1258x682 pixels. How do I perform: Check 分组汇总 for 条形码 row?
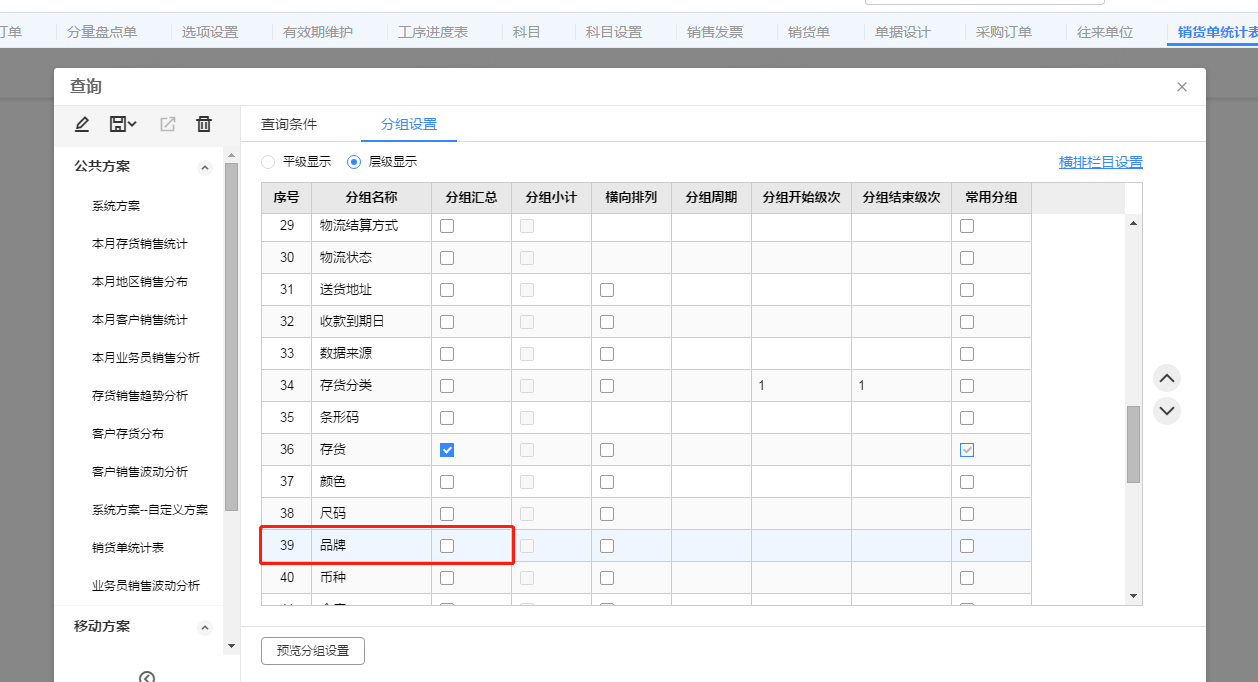click(447, 418)
